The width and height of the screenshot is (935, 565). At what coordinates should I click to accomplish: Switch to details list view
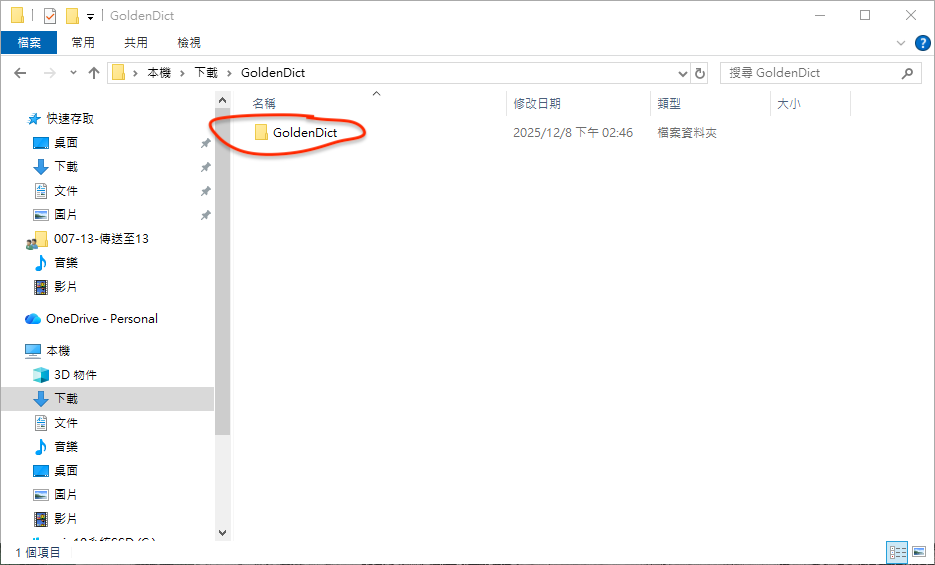tap(897, 552)
